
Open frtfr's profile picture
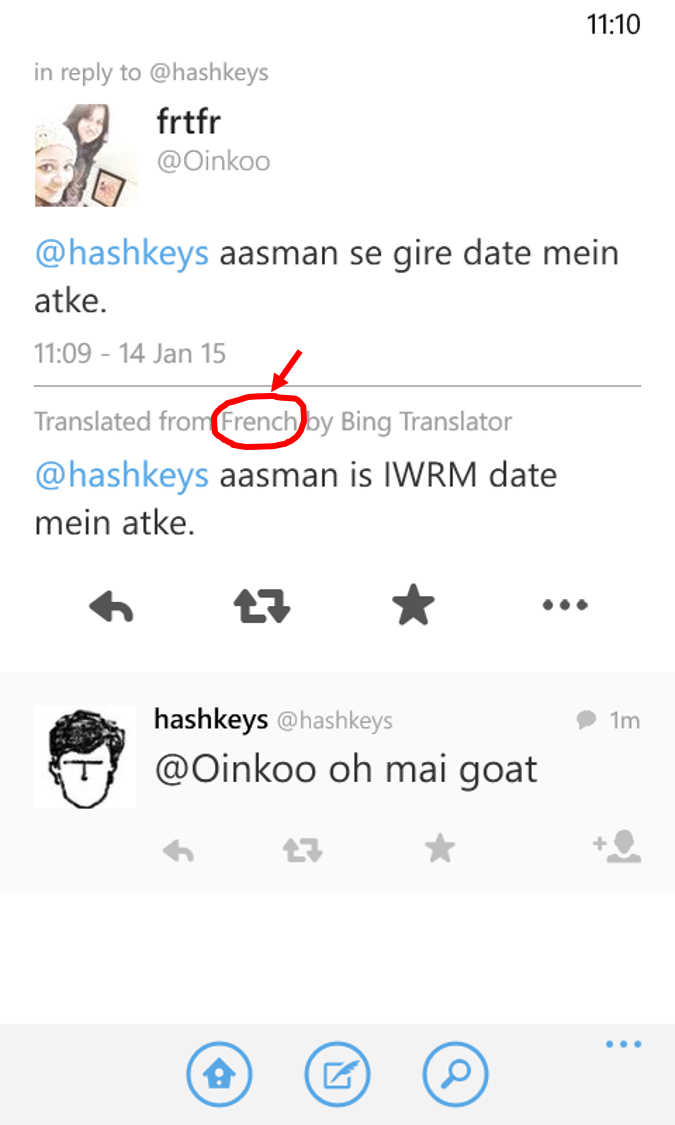85,156
